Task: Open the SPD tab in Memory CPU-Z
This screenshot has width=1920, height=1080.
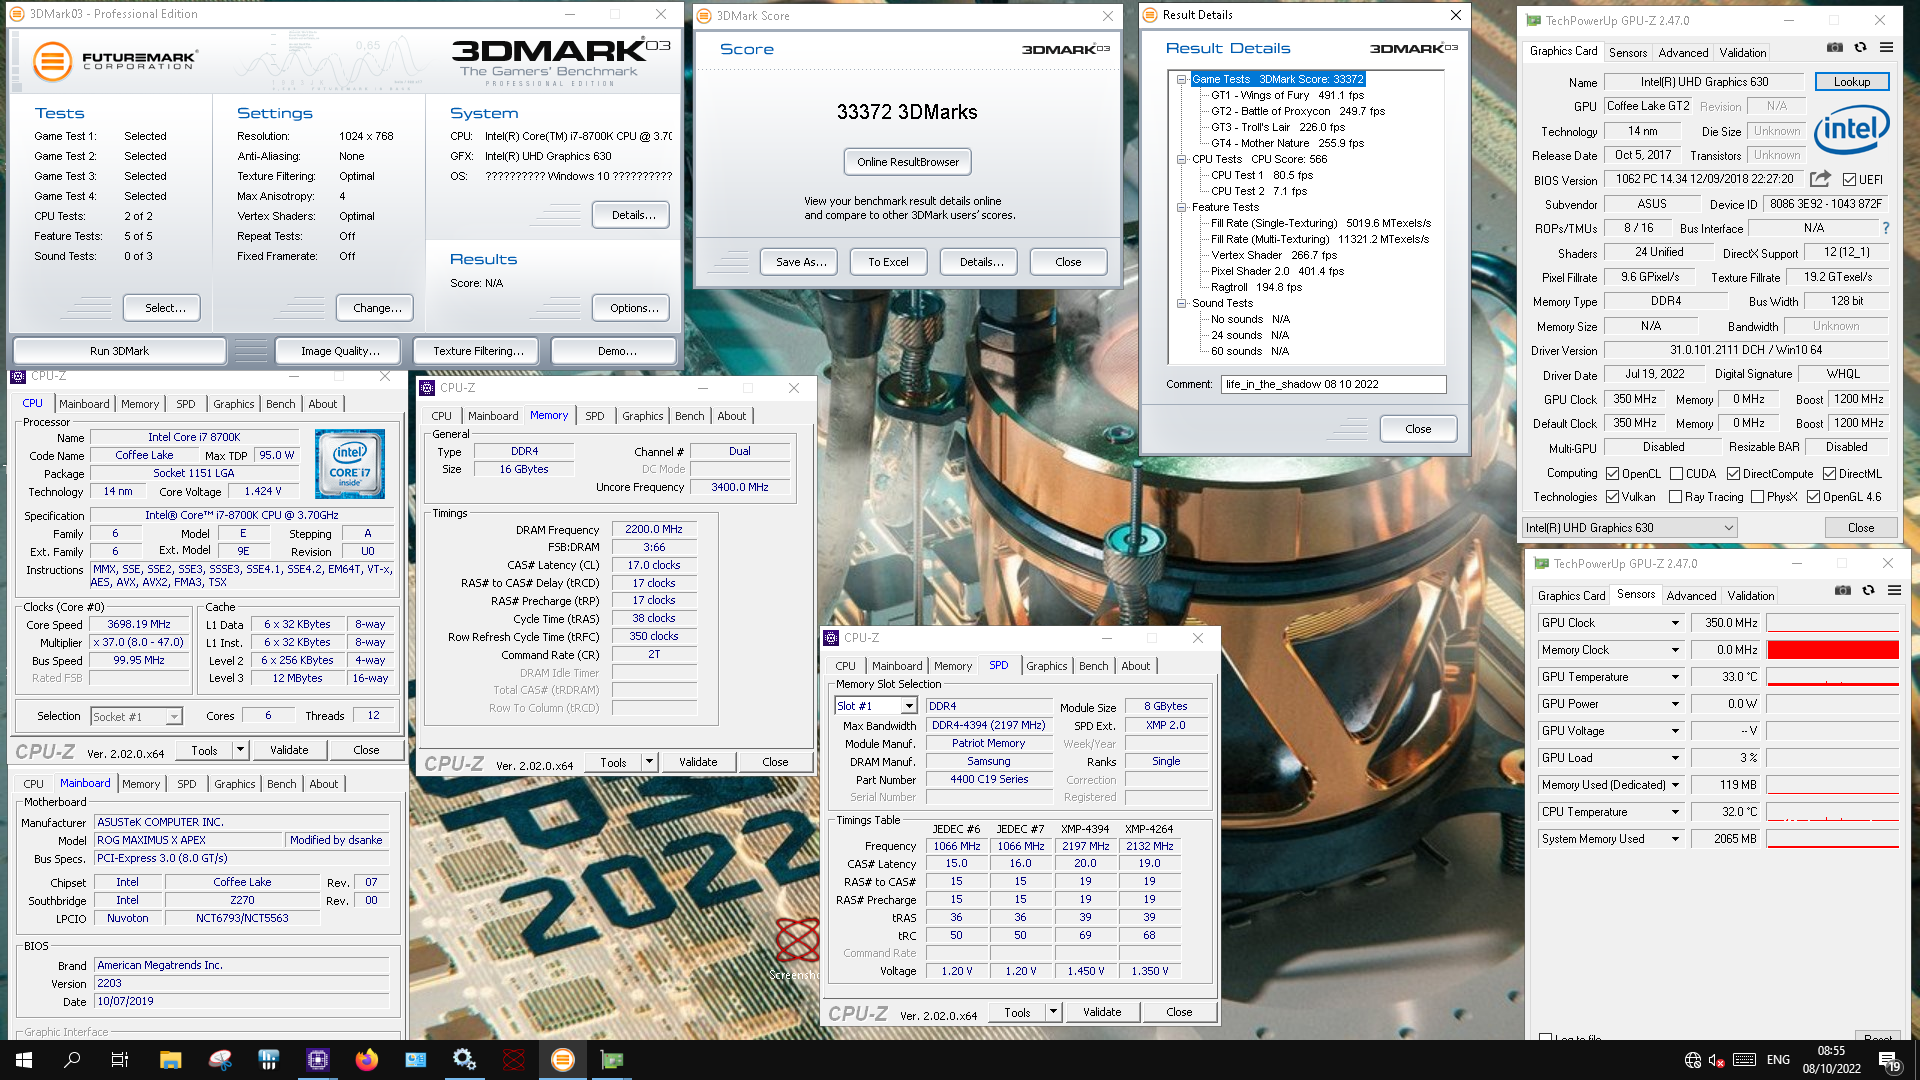Action: [595, 416]
